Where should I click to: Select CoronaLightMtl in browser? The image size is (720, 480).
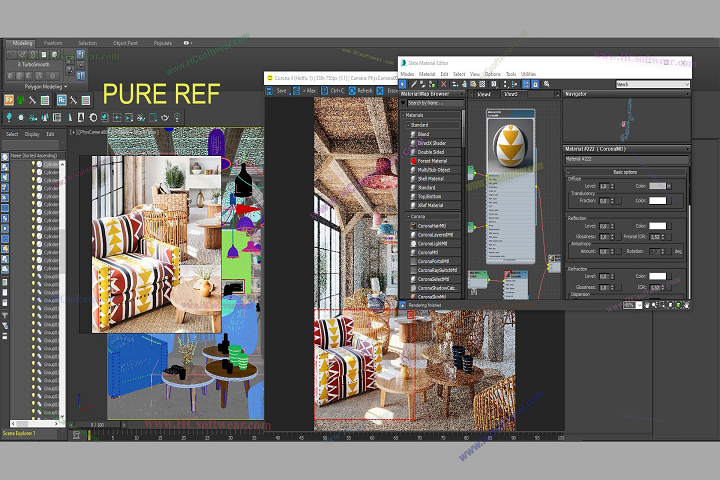tap(435, 243)
